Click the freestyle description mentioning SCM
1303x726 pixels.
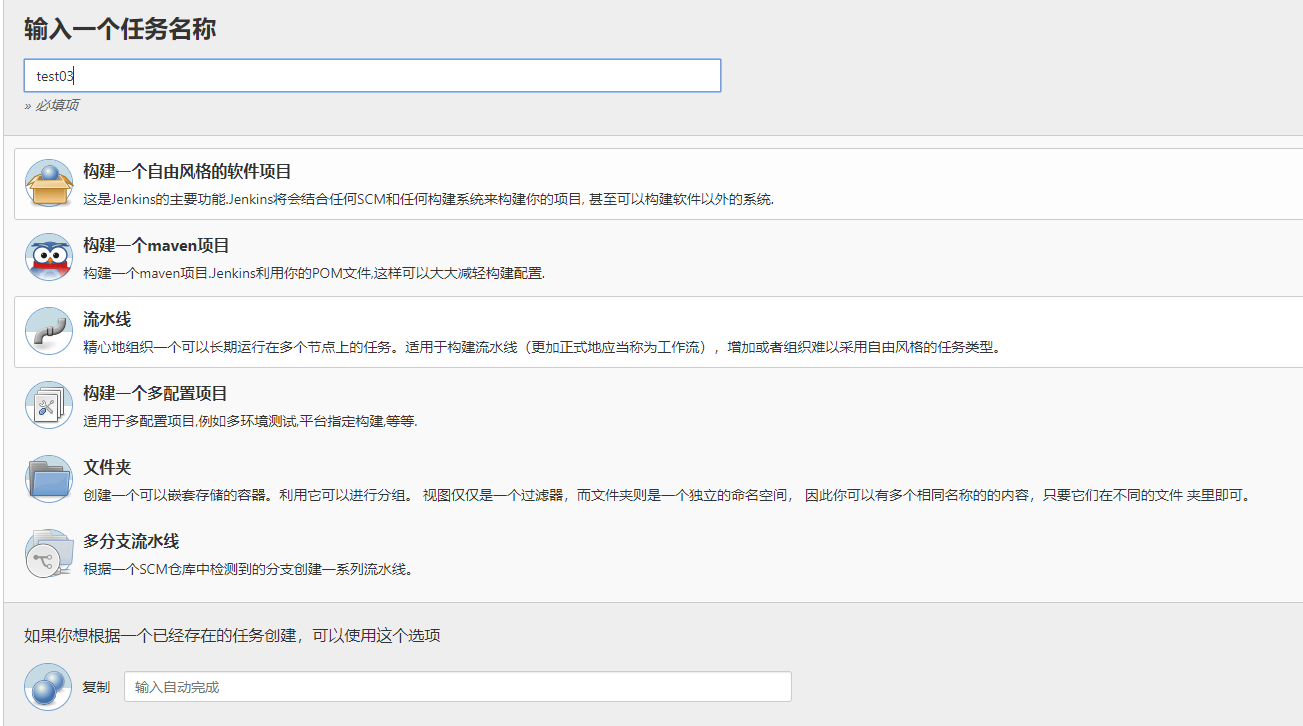428,199
